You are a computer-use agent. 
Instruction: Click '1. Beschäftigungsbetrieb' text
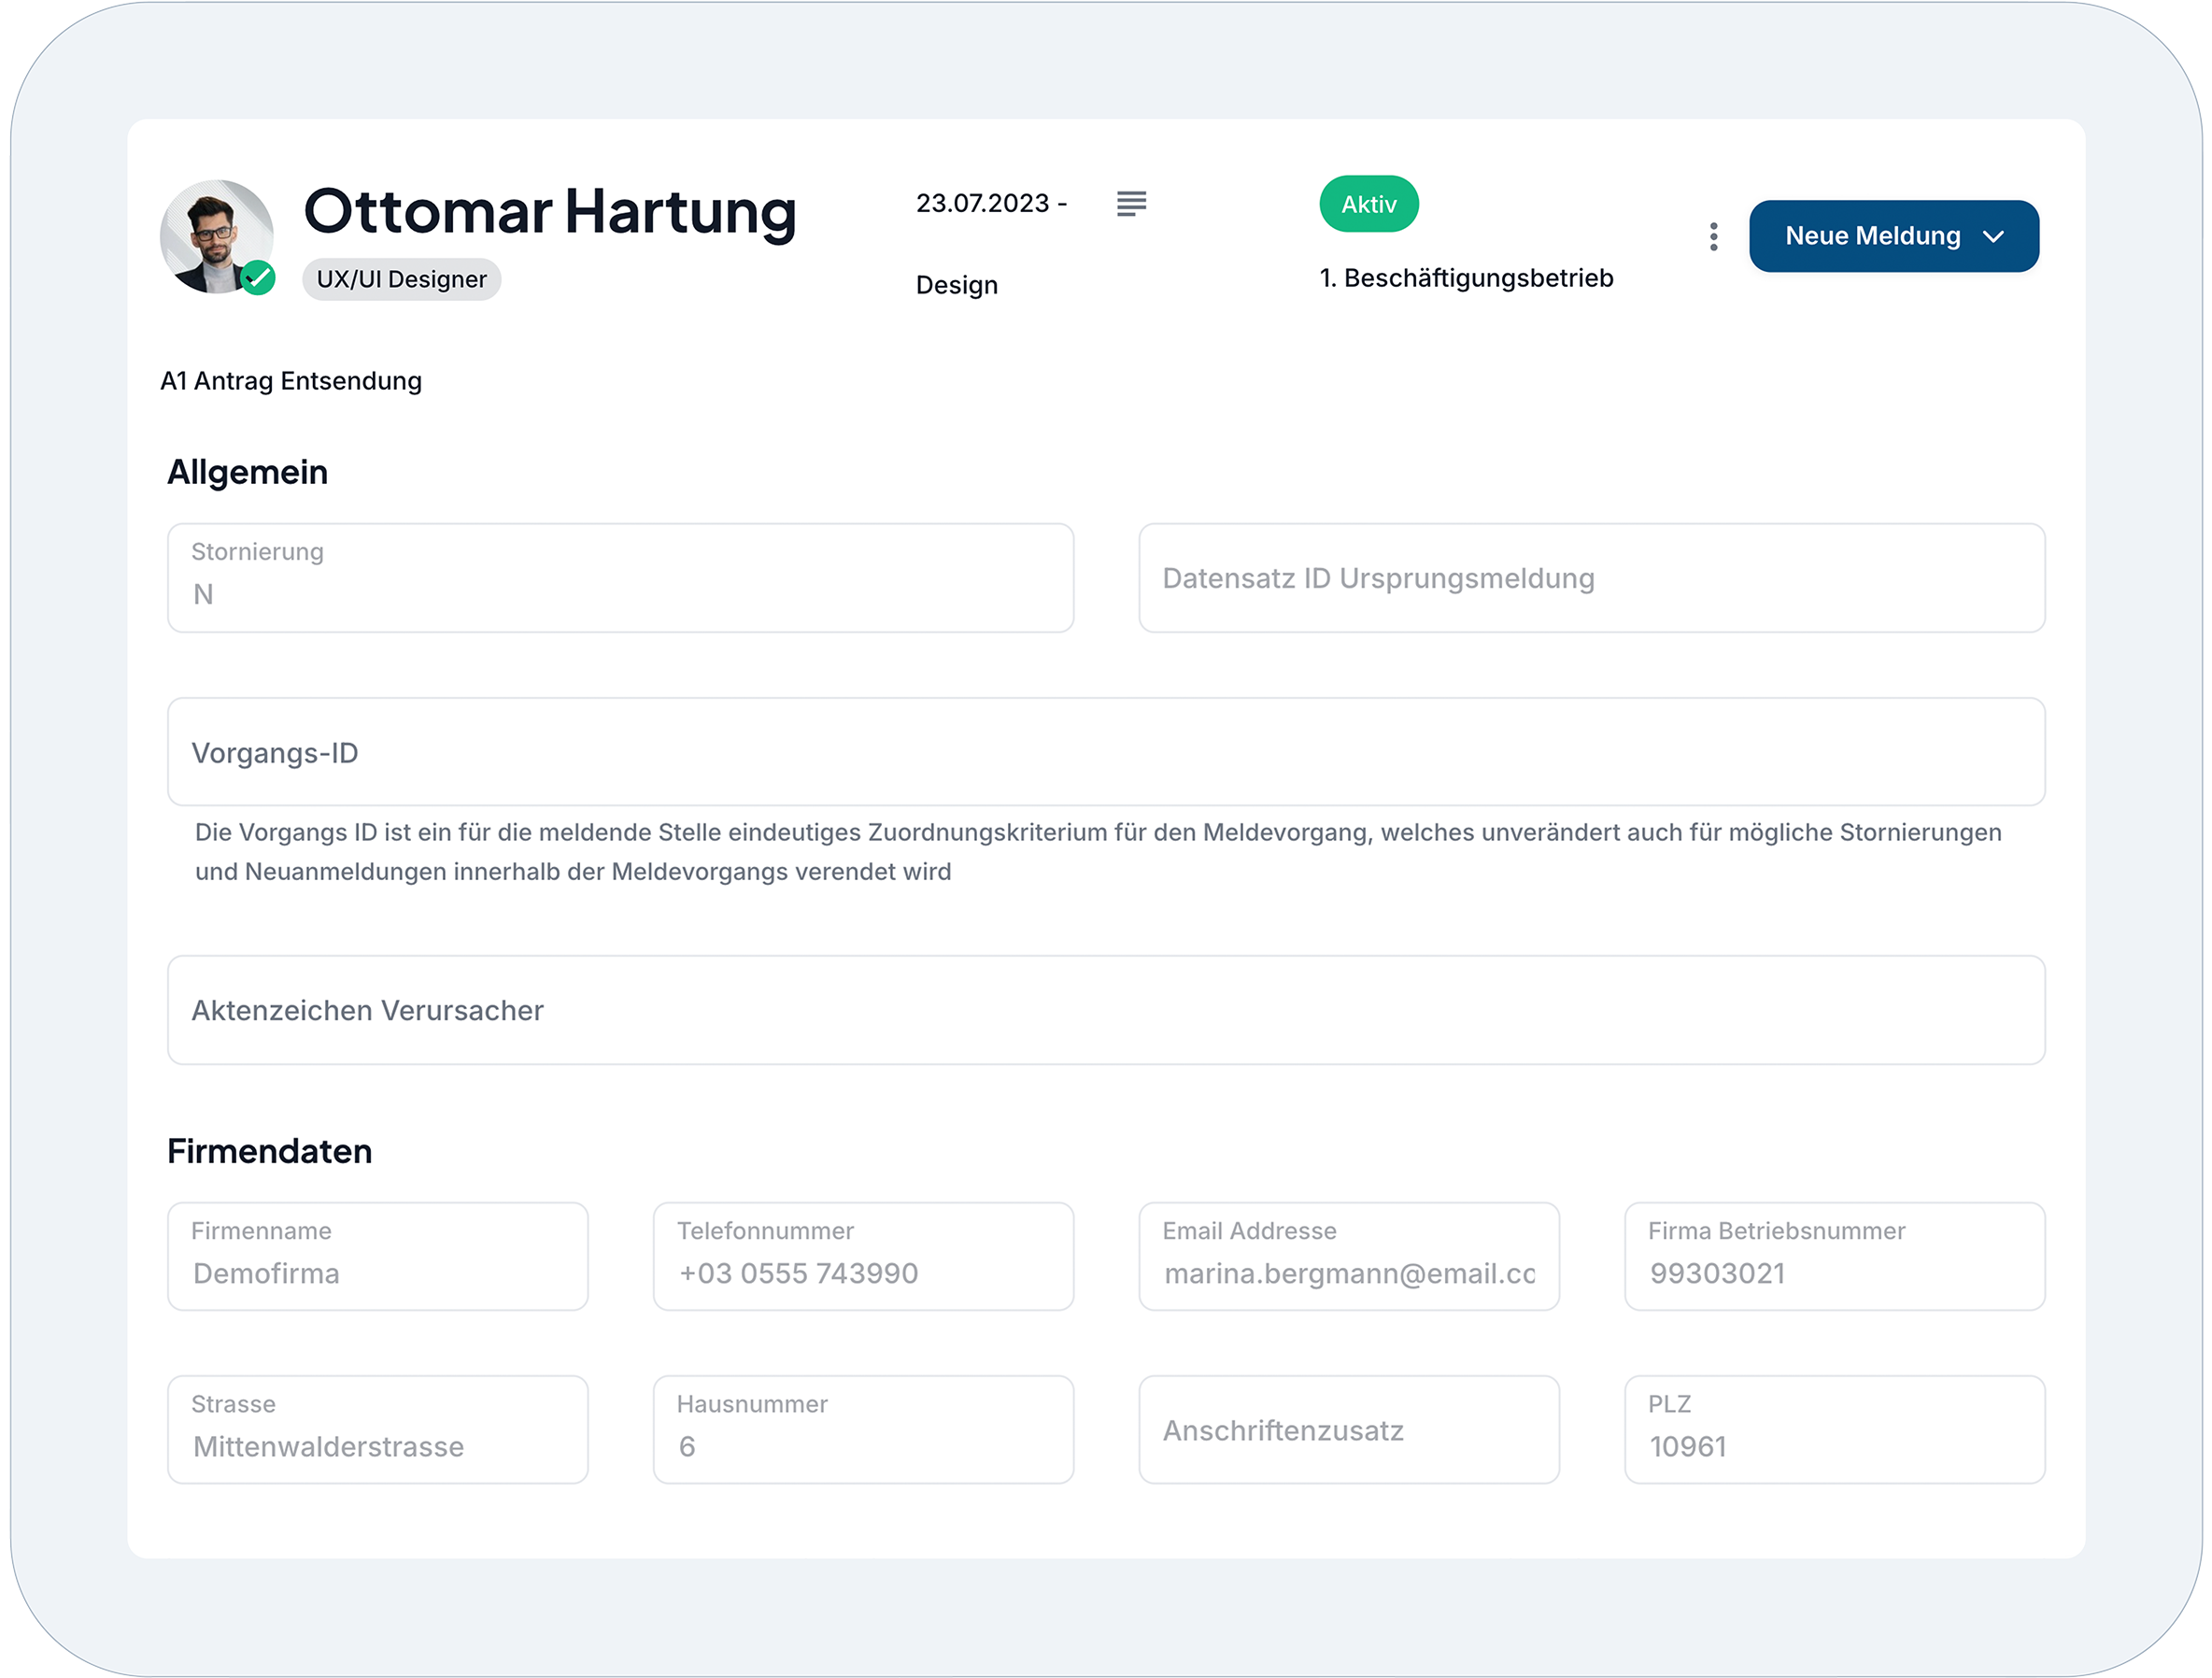[1466, 278]
